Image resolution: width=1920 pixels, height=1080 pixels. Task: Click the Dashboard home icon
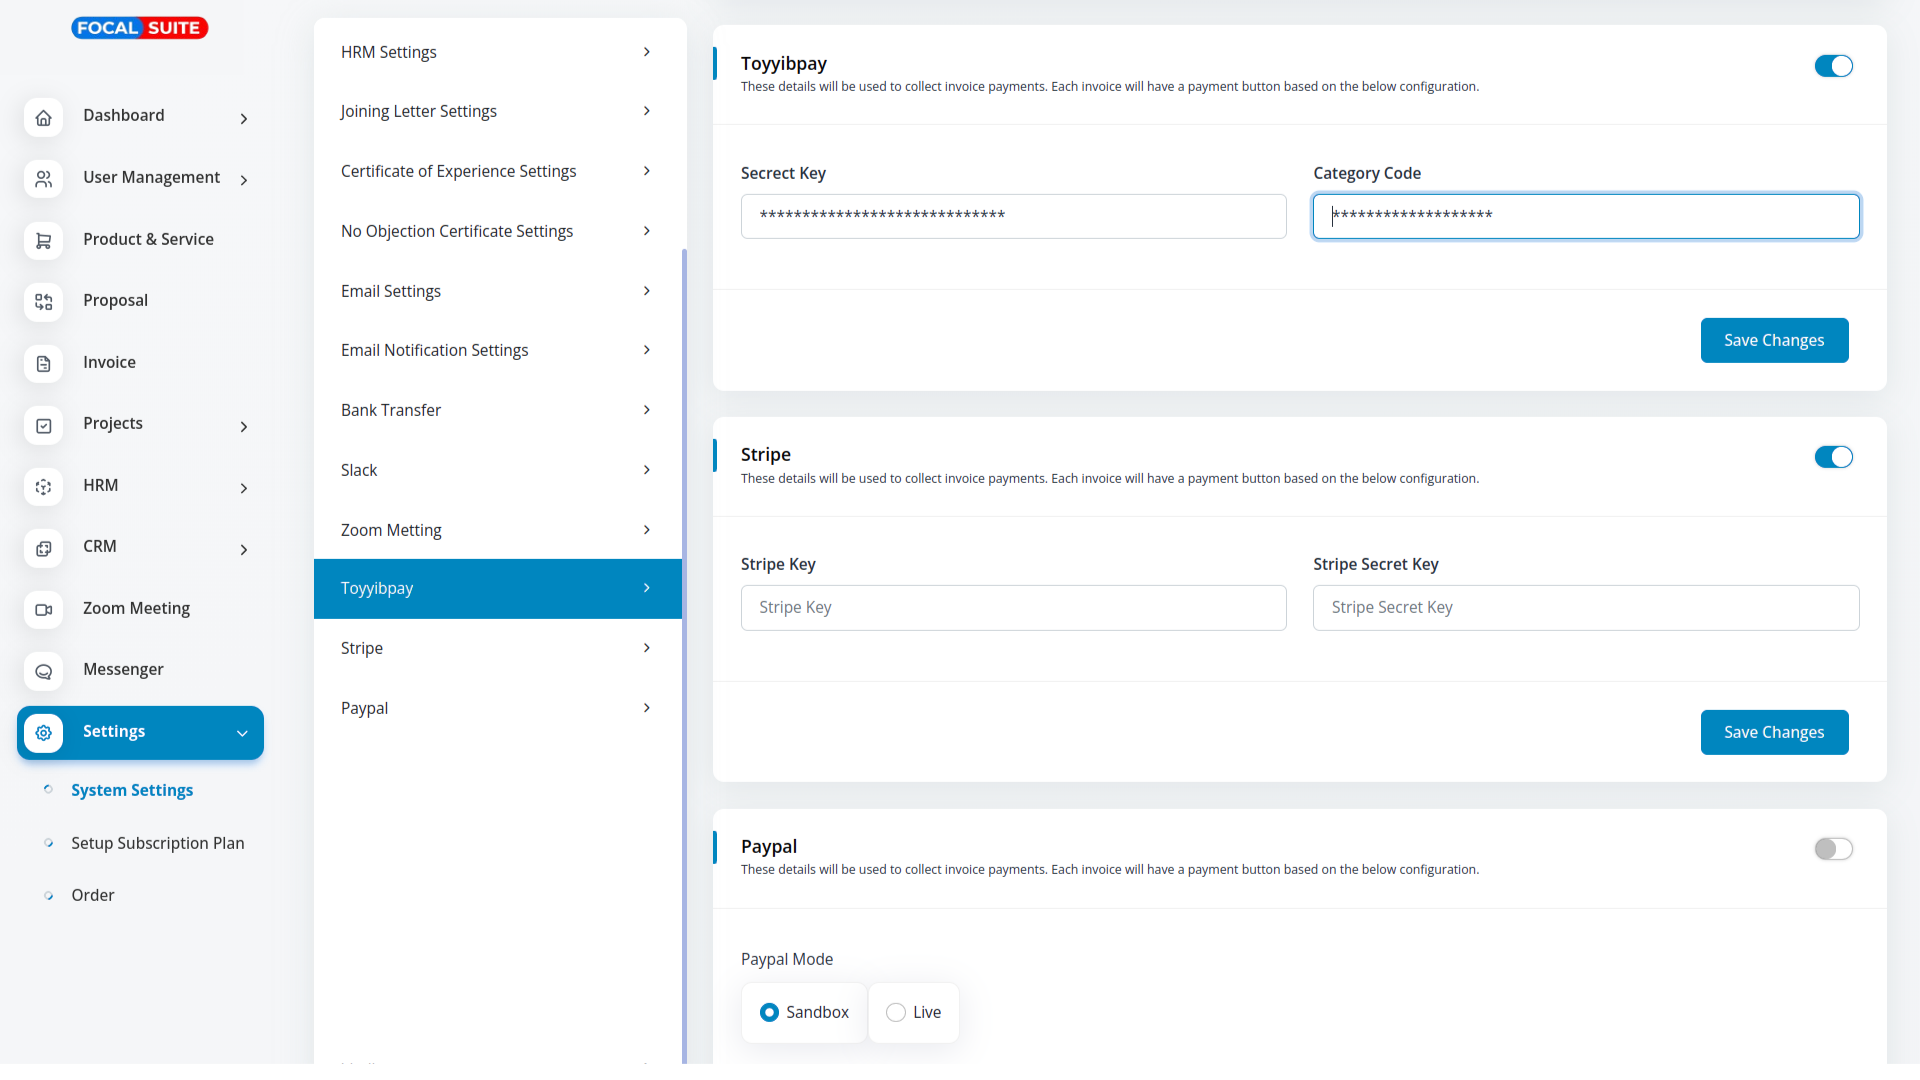43,118
